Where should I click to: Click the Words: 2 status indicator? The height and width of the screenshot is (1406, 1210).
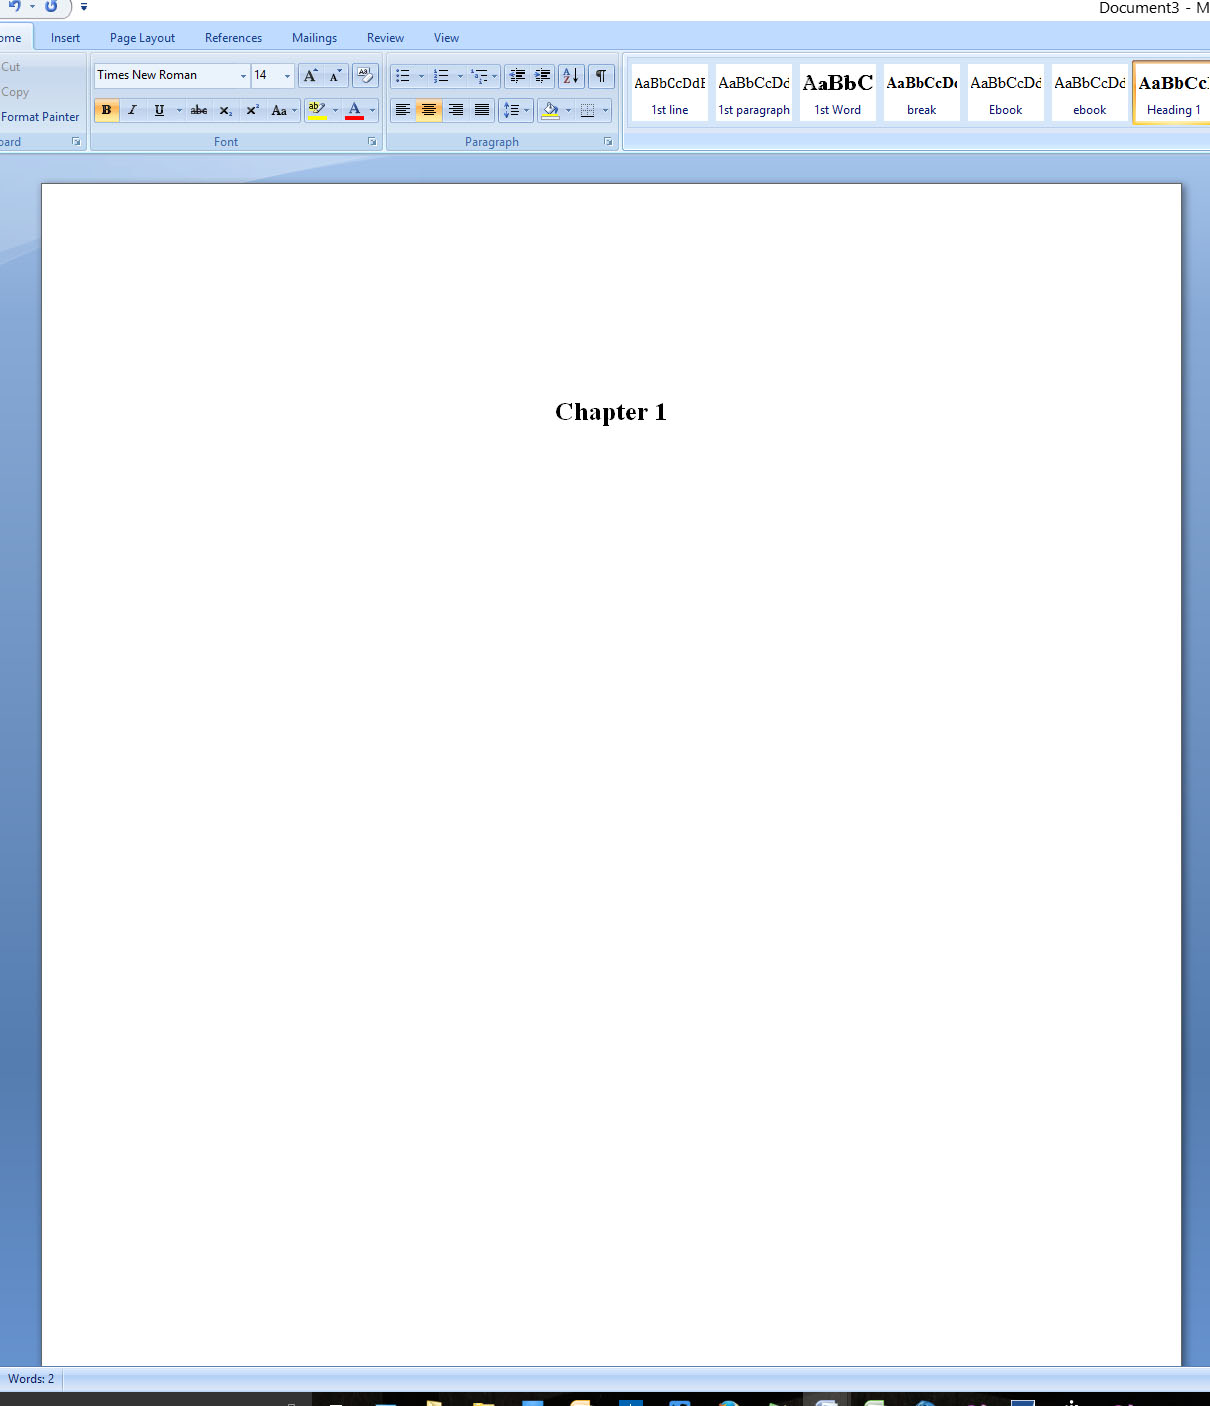pyautogui.click(x=31, y=1379)
